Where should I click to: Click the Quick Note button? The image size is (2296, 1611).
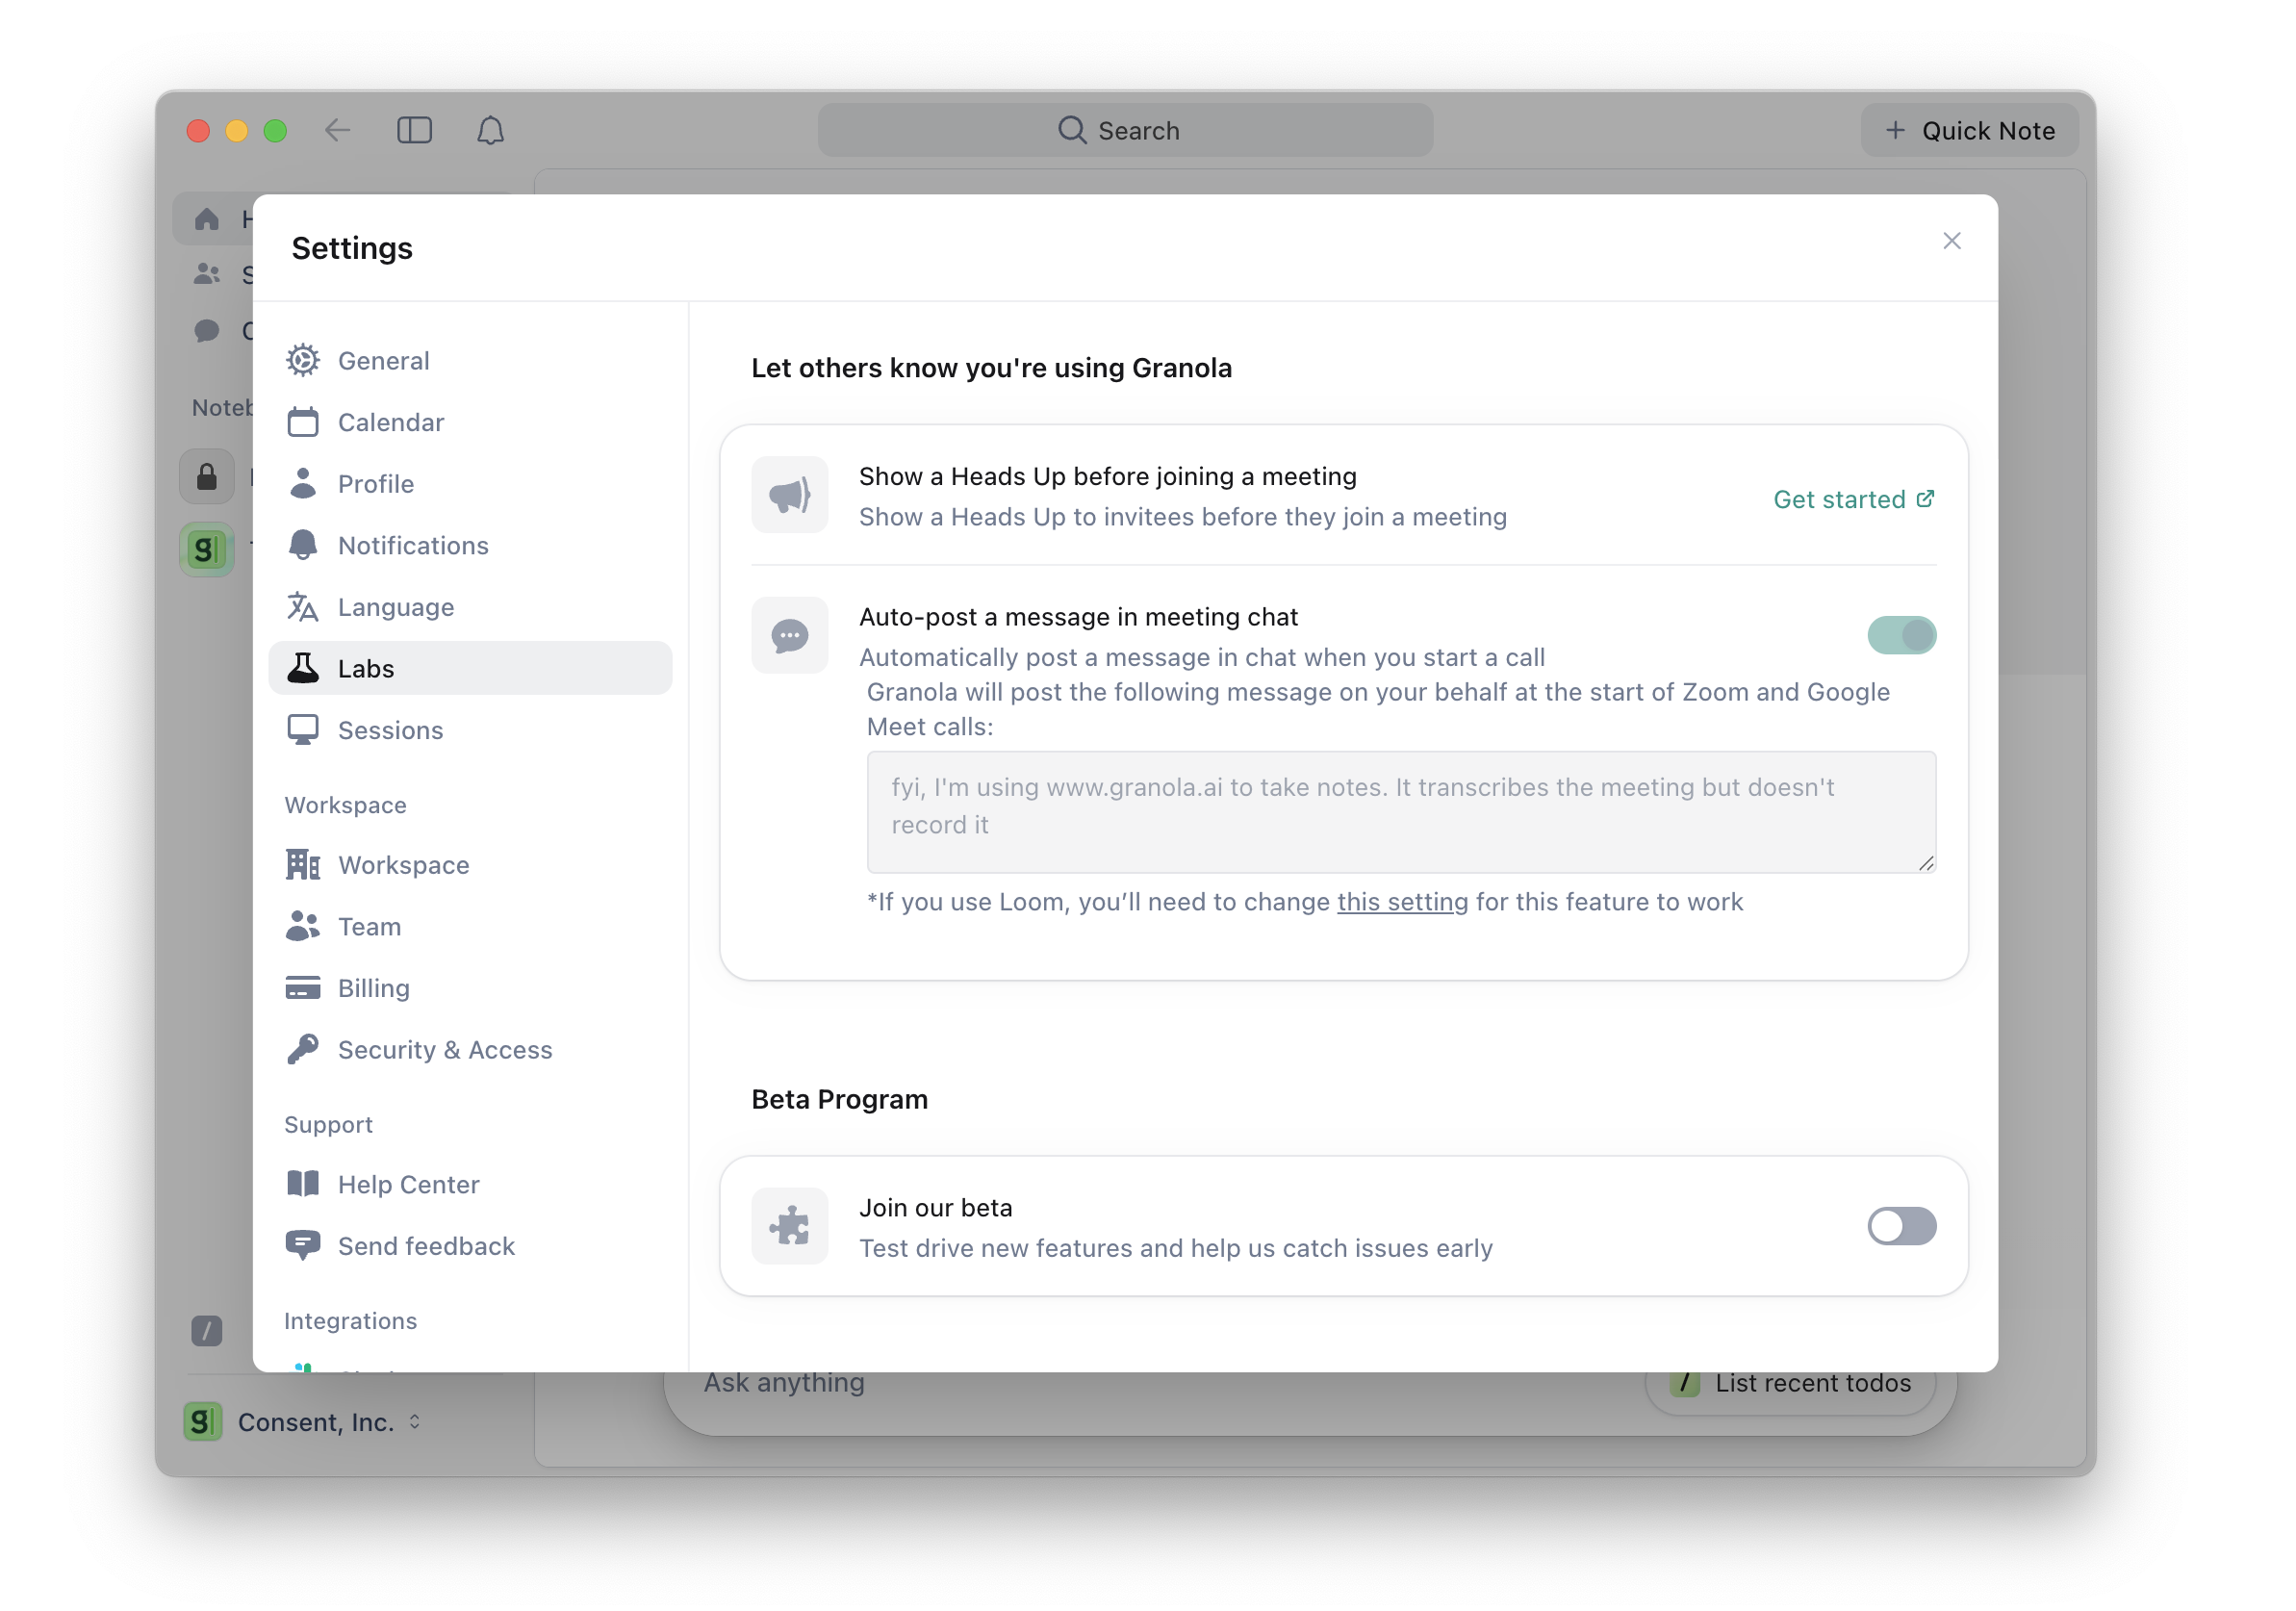pos(1969,131)
